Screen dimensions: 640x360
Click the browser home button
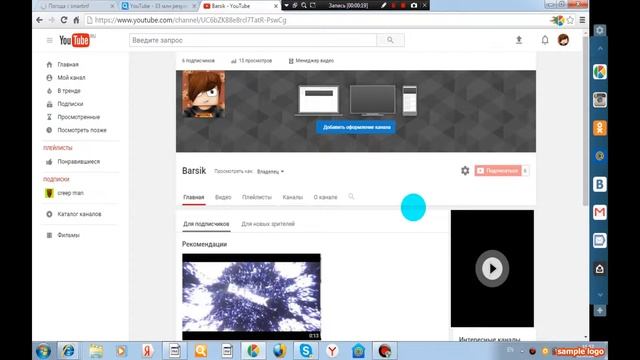pos(76,20)
